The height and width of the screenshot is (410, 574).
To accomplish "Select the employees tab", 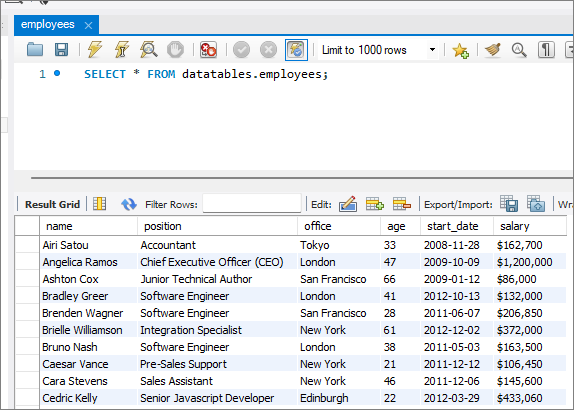I will (x=48, y=25).
